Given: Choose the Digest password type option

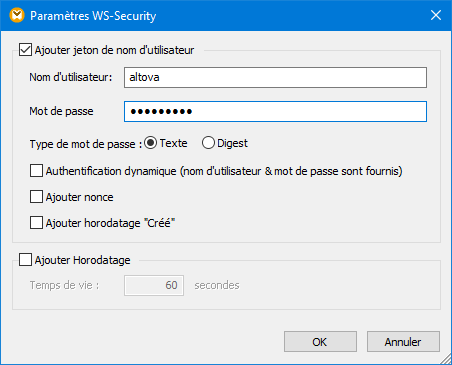Looking at the screenshot, I should click(208, 143).
